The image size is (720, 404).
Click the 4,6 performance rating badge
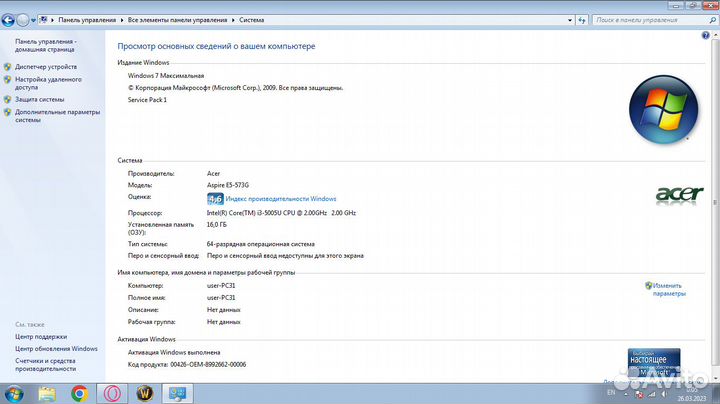215,199
